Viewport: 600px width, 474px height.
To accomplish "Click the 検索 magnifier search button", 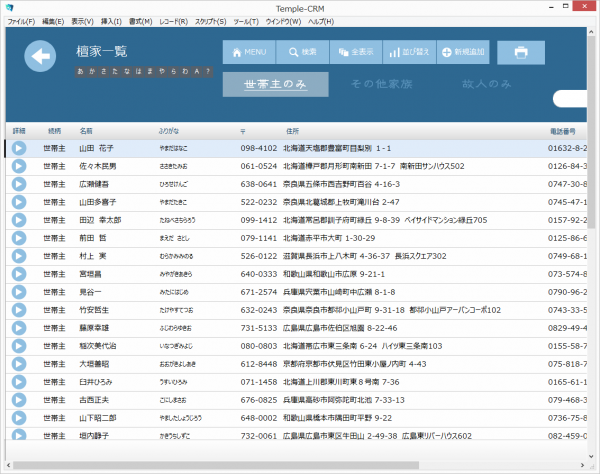I will coord(302,52).
